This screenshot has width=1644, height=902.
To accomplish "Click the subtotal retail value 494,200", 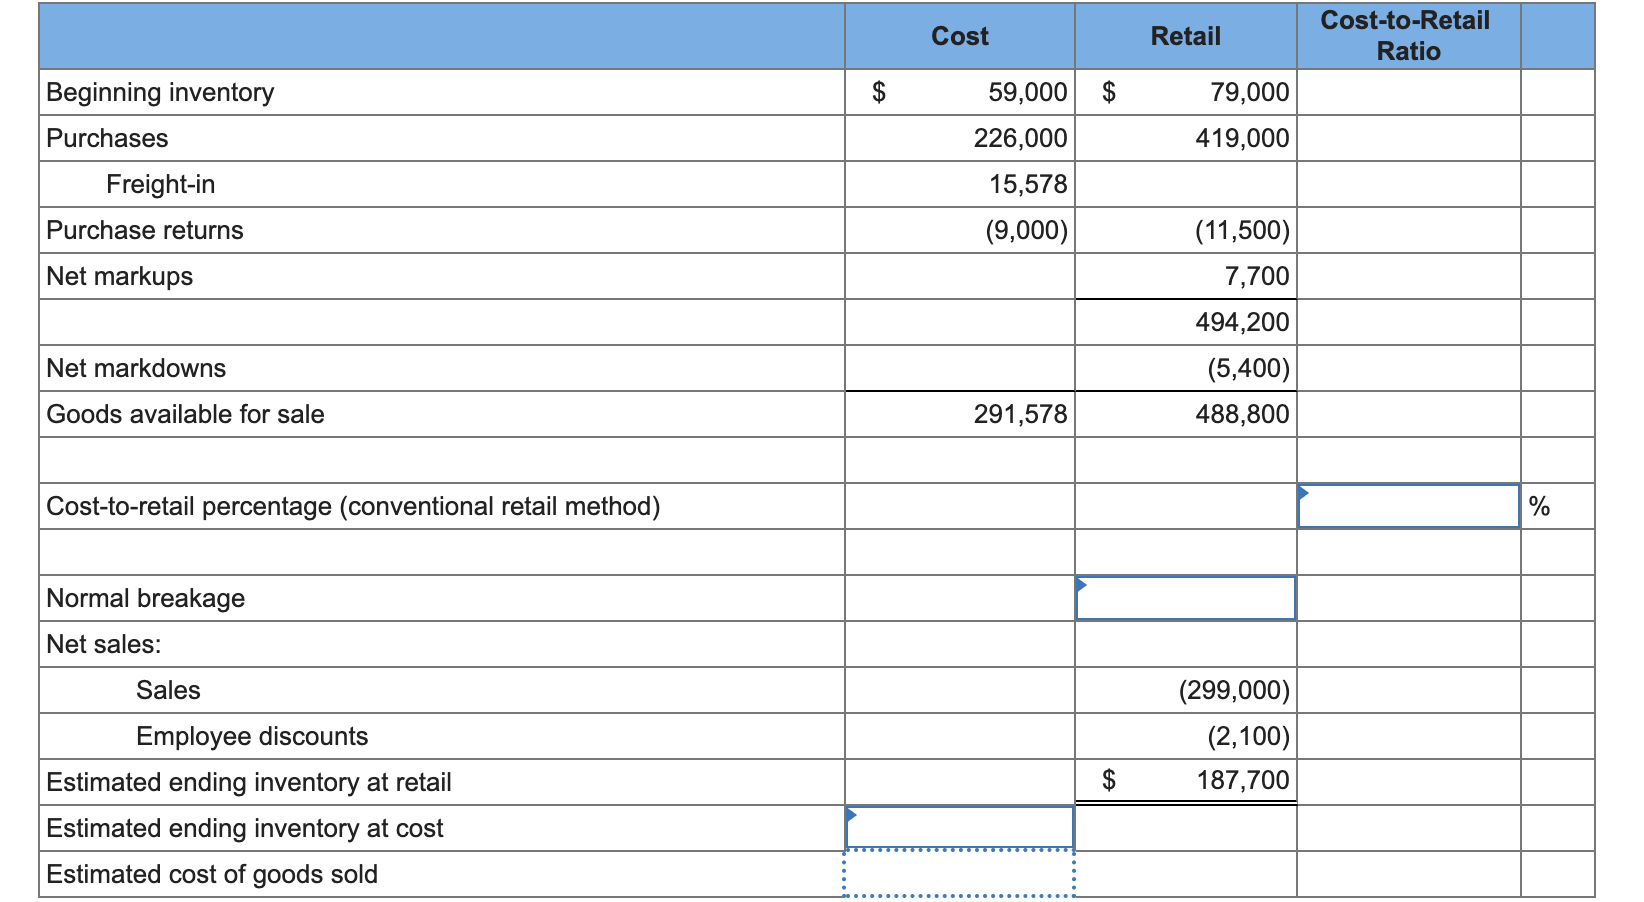I will coord(1242,322).
